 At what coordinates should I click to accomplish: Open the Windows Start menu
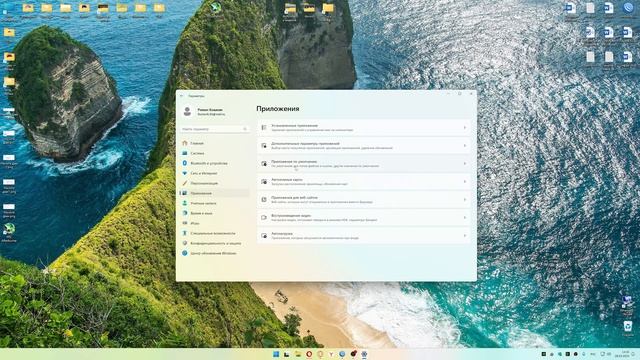tap(276, 354)
